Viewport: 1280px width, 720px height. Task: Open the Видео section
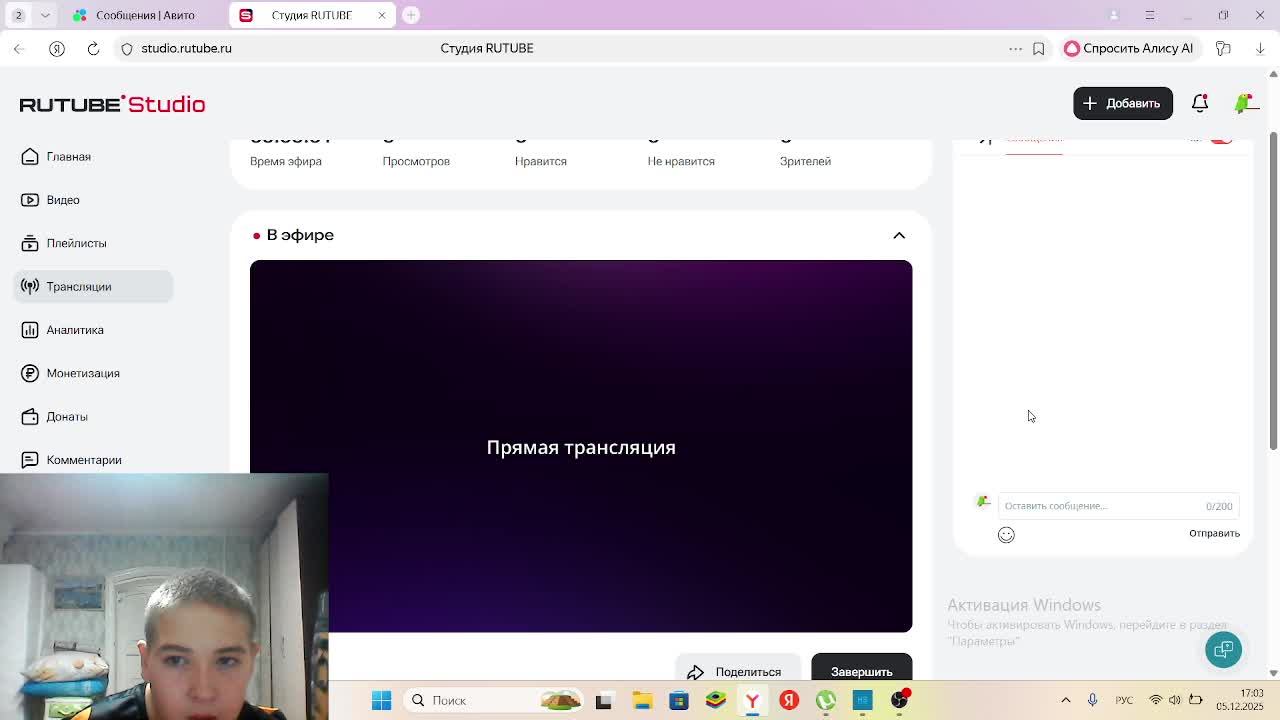click(x=63, y=200)
